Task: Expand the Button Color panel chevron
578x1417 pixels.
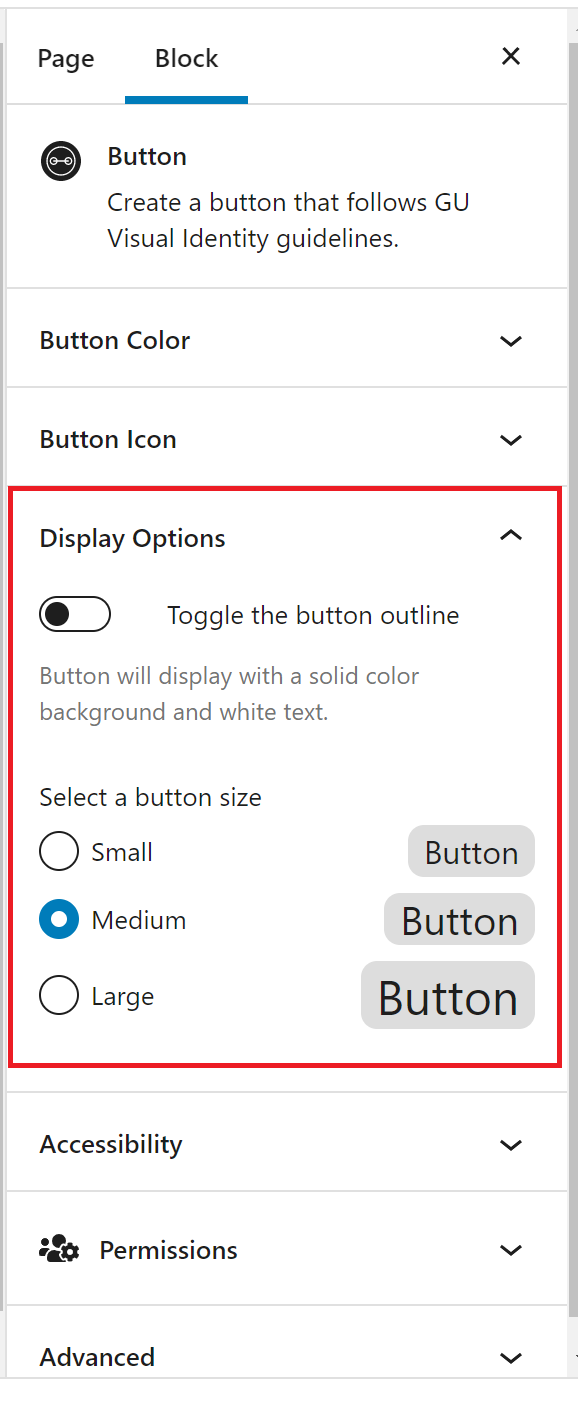Action: tap(511, 341)
